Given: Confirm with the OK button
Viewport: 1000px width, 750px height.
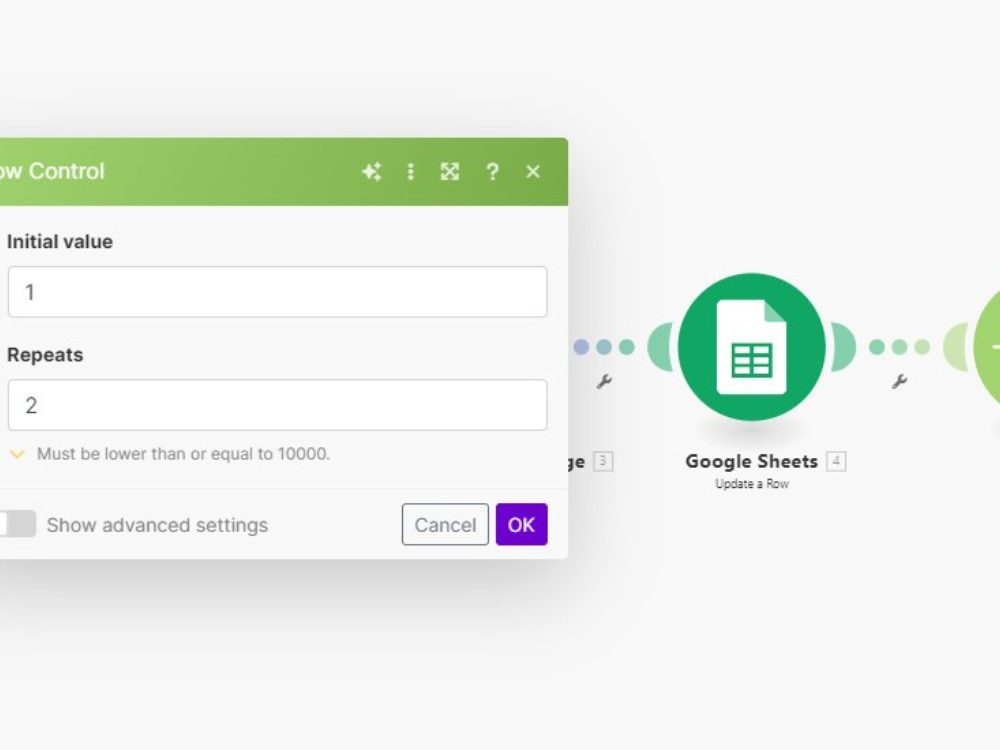Looking at the screenshot, I should 522,524.
